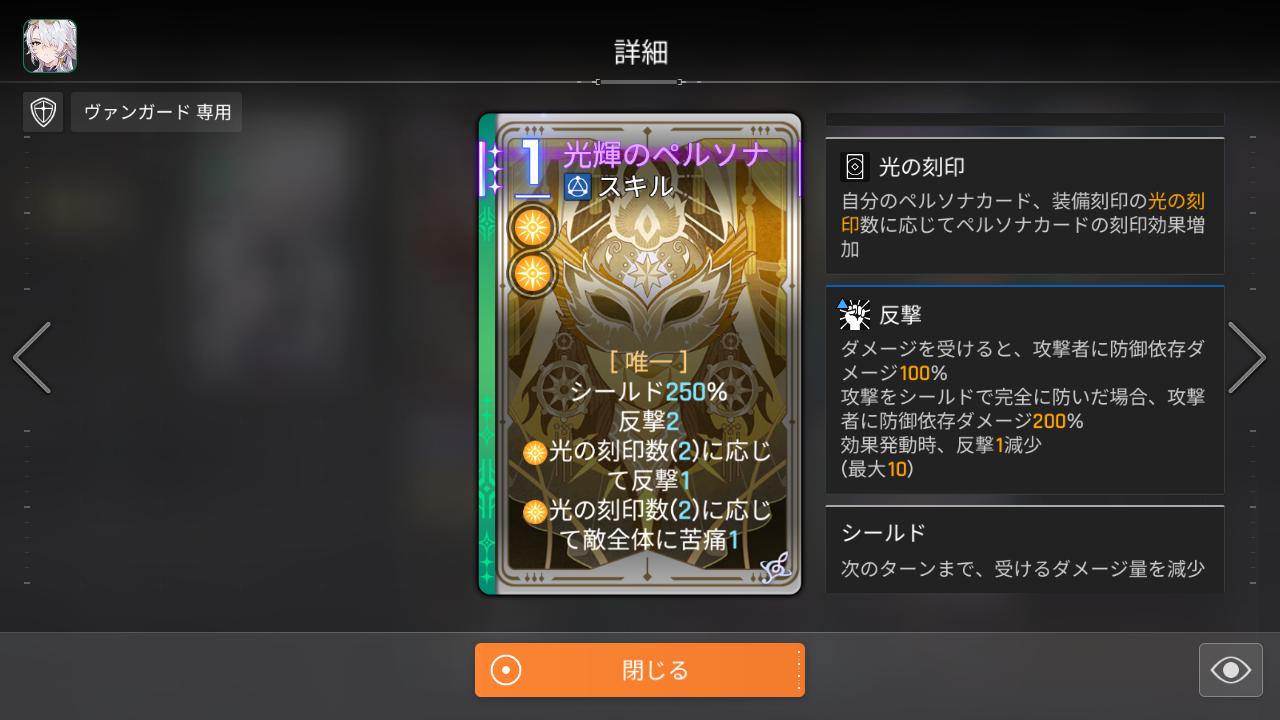Screen dimensions: 1280x720
Task: Select the 光輝のペルソナ card title
Action: (x=666, y=154)
